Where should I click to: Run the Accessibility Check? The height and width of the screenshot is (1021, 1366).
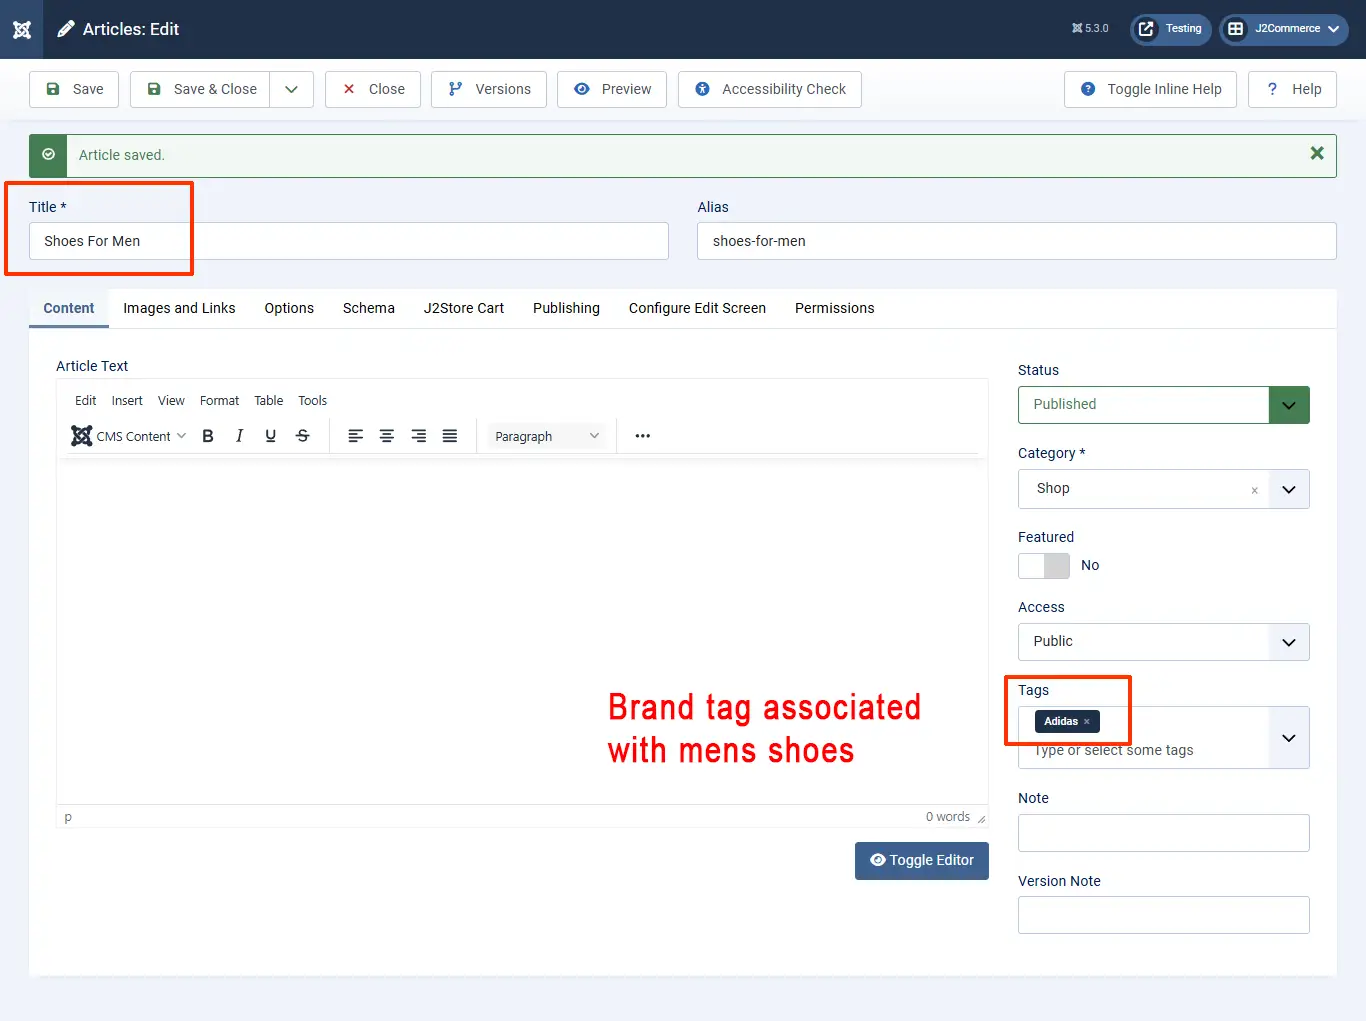coord(770,89)
